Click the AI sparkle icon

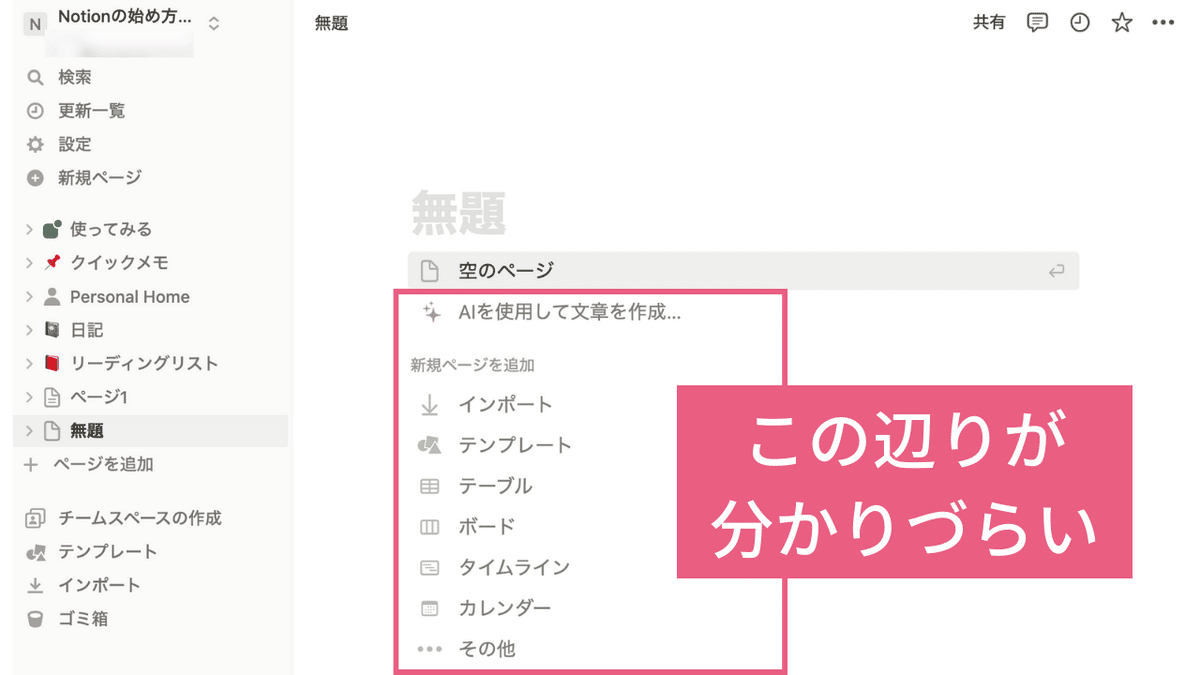[431, 312]
